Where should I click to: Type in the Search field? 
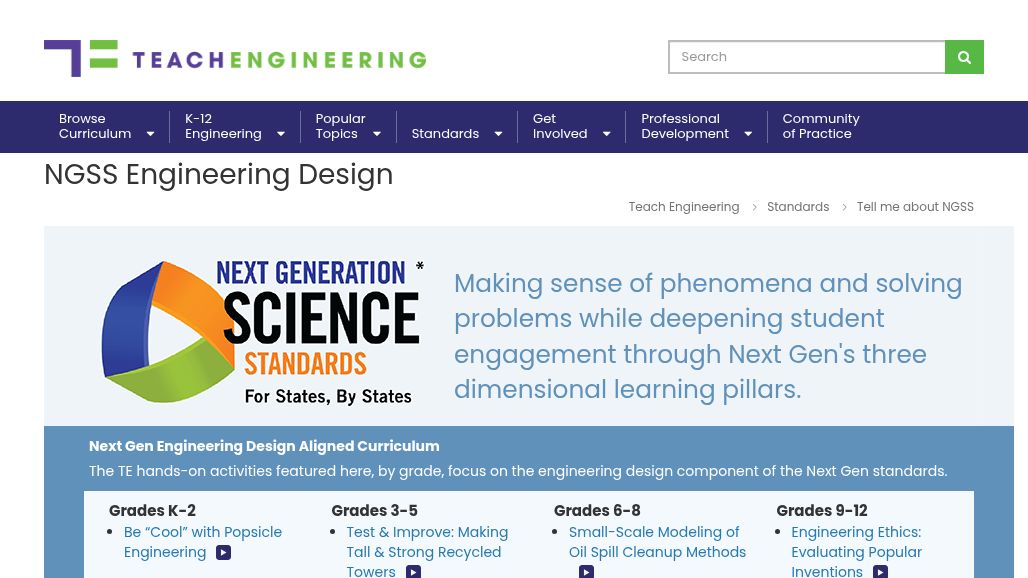pos(806,57)
